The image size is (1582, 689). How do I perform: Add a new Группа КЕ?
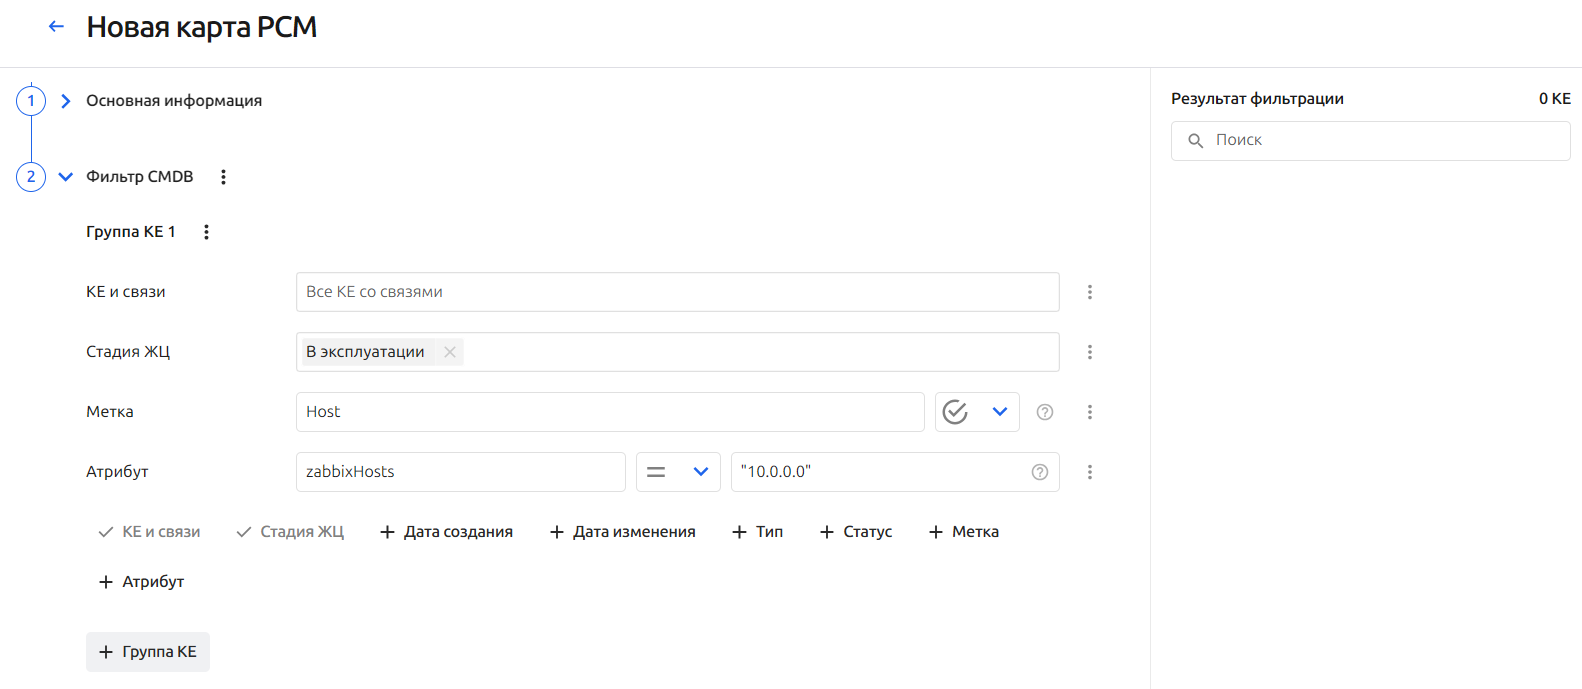(148, 652)
